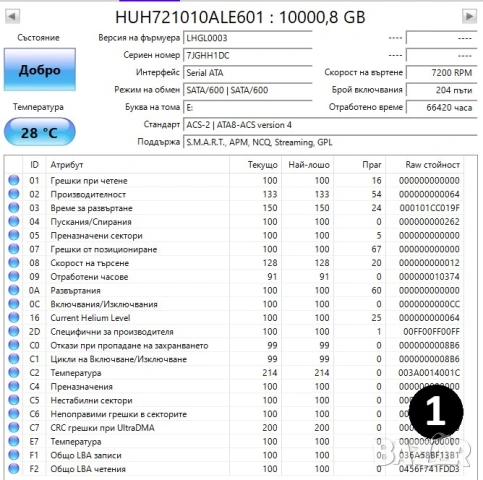Click standard field ACS-2 | ATA8-ACS version 4
This screenshot has height=480, width=483.
[x=330, y=125]
